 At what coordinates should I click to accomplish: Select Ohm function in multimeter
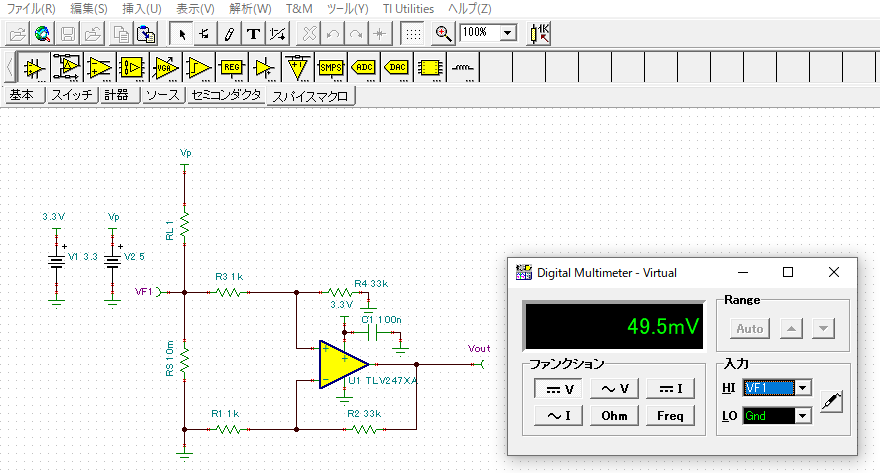tap(614, 416)
